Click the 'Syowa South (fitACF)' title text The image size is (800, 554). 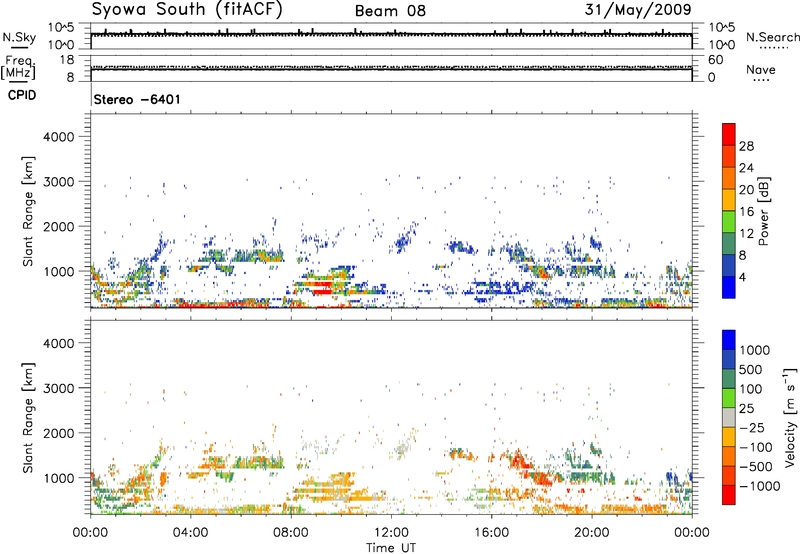(x=187, y=9)
